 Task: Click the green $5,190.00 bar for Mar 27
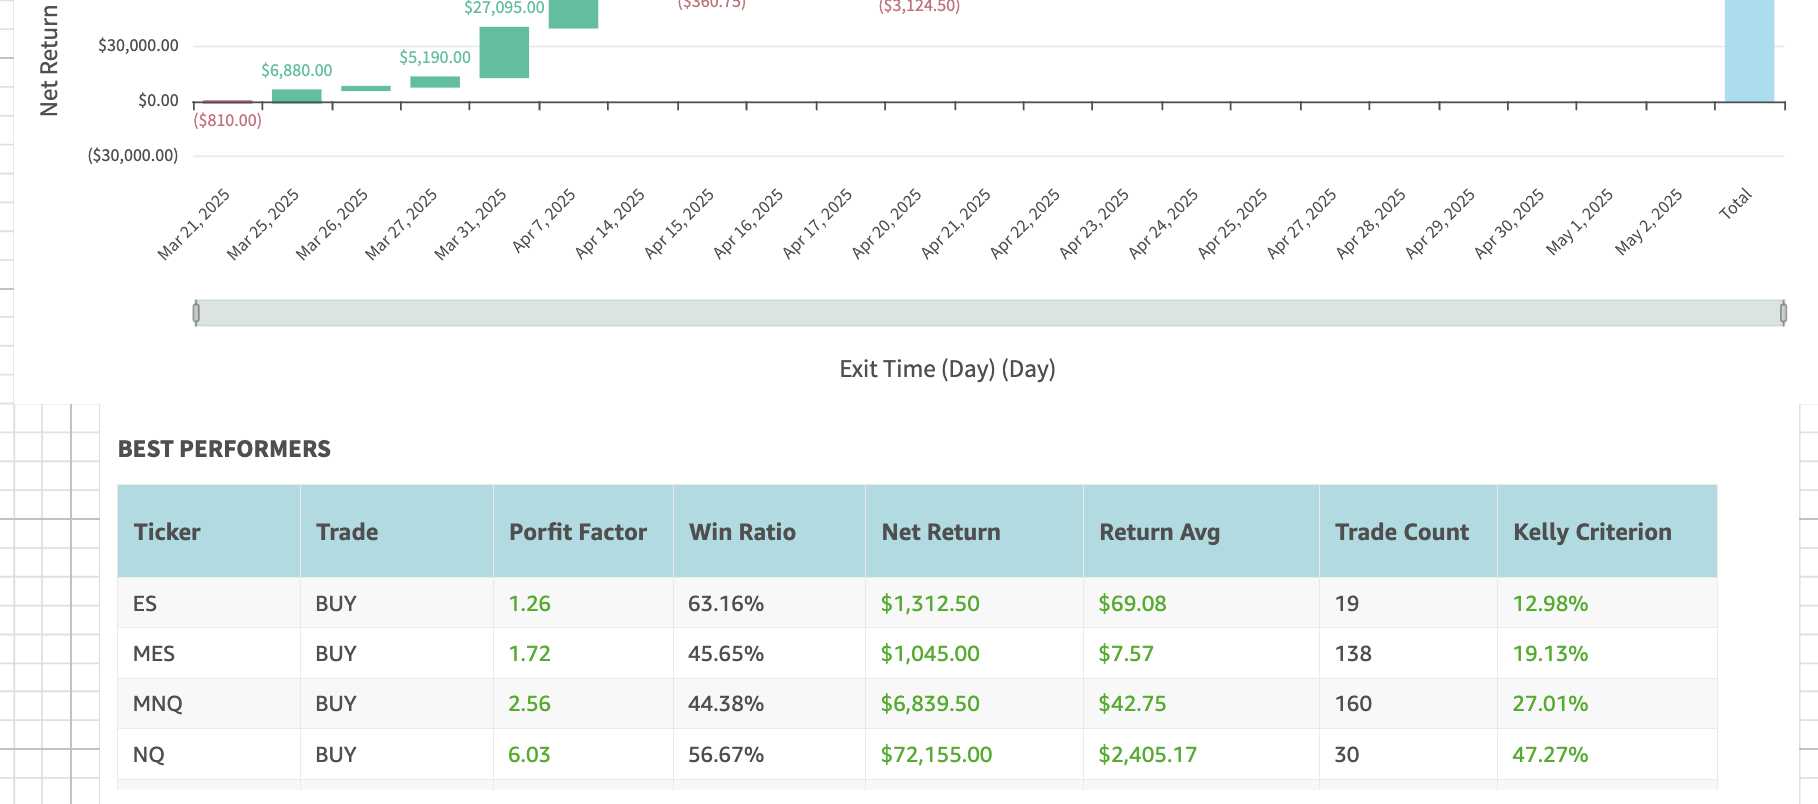pos(435,82)
